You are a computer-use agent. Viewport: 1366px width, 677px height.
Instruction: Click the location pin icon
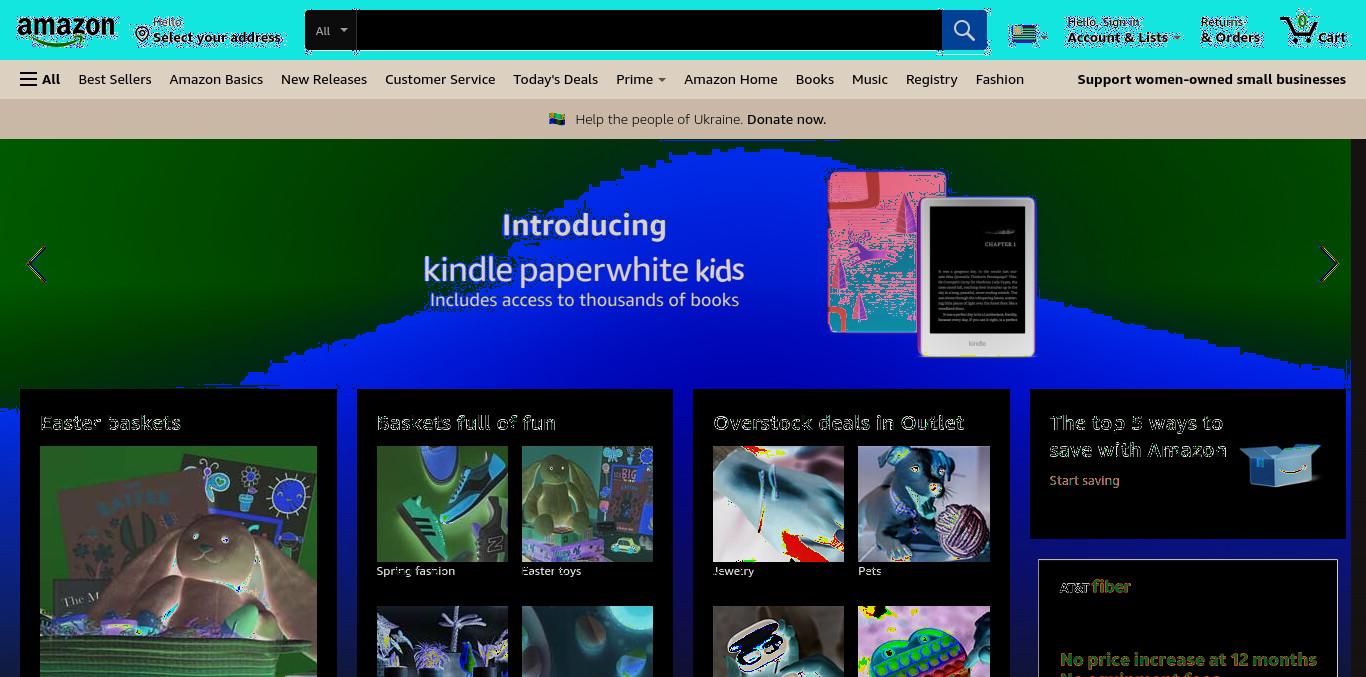(x=142, y=34)
